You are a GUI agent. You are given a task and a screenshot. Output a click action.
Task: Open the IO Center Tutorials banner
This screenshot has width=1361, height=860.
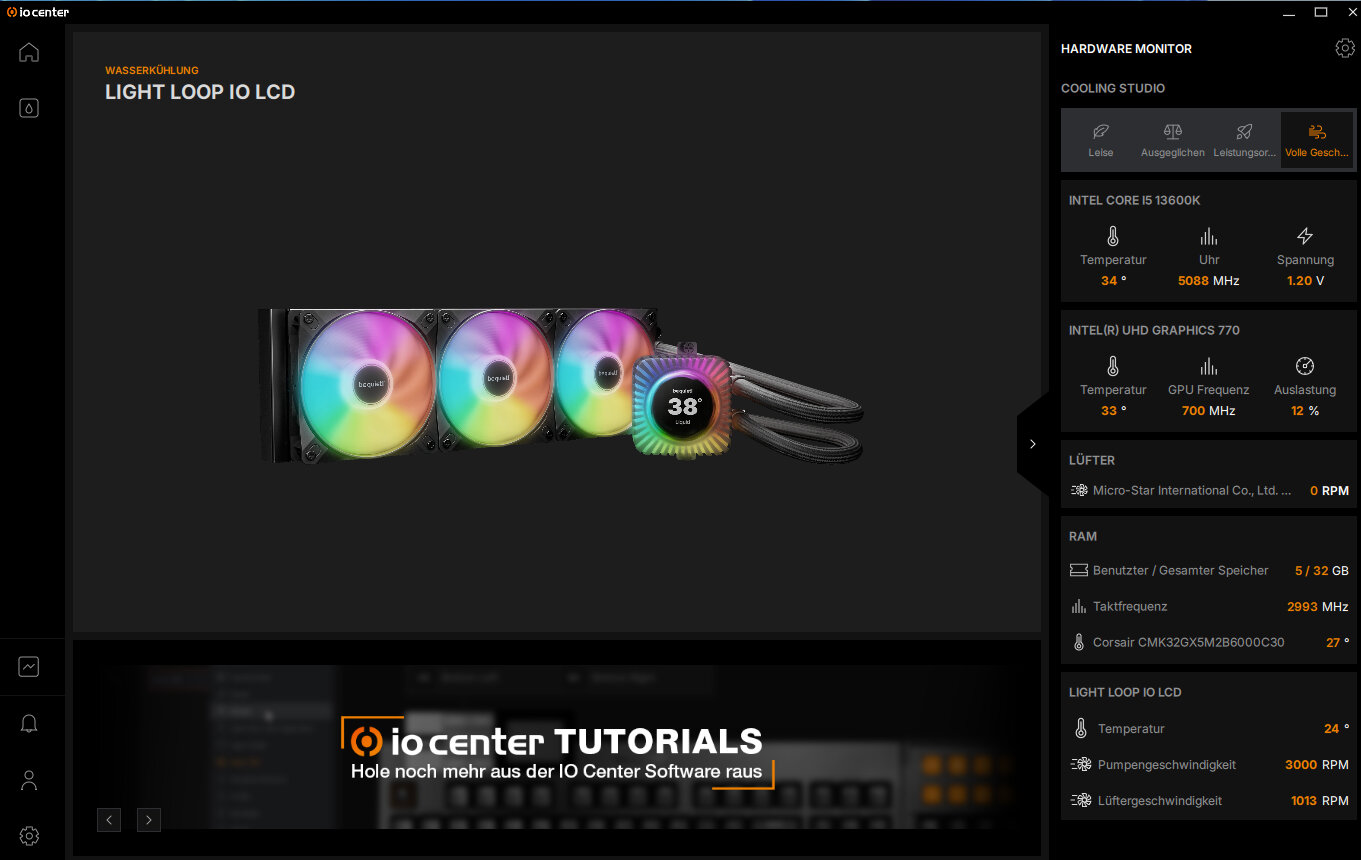click(557, 748)
